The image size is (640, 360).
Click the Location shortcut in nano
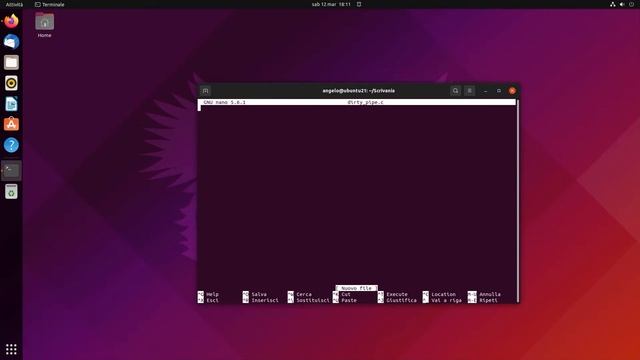(x=439, y=294)
